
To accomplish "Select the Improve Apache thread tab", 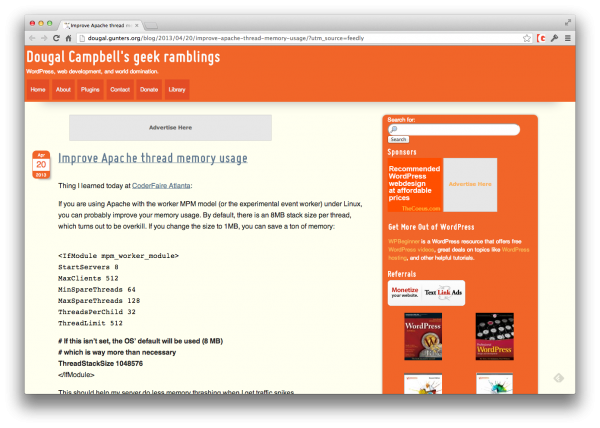I will [x=101, y=26].
